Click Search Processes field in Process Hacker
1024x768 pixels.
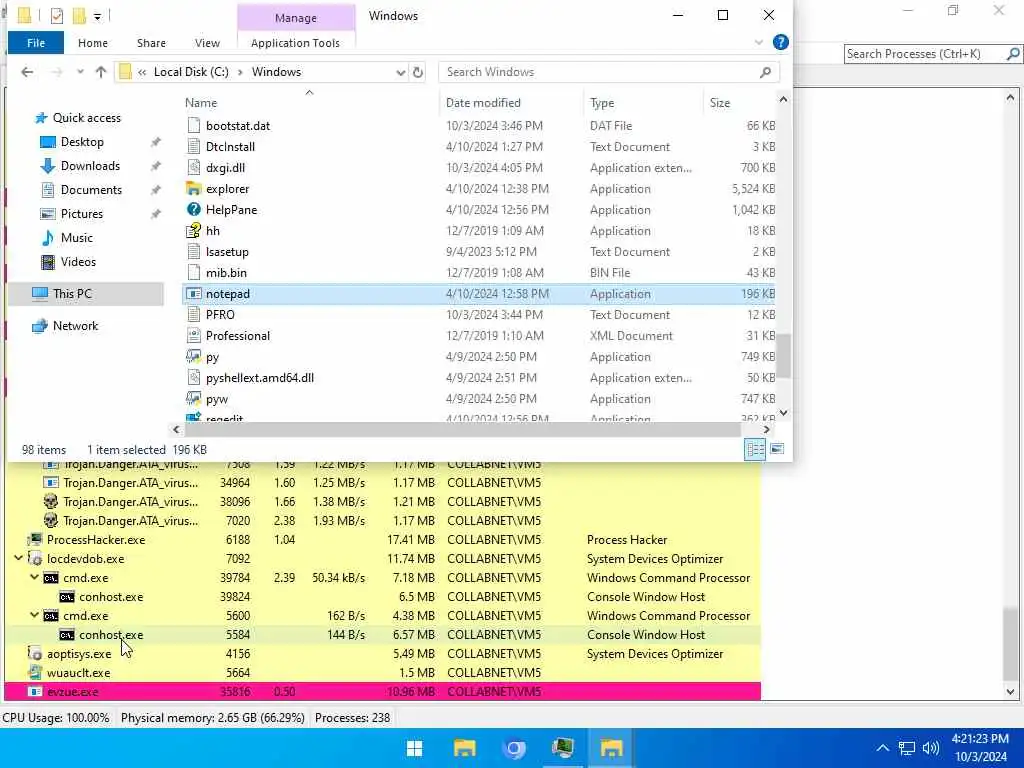[925, 54]
